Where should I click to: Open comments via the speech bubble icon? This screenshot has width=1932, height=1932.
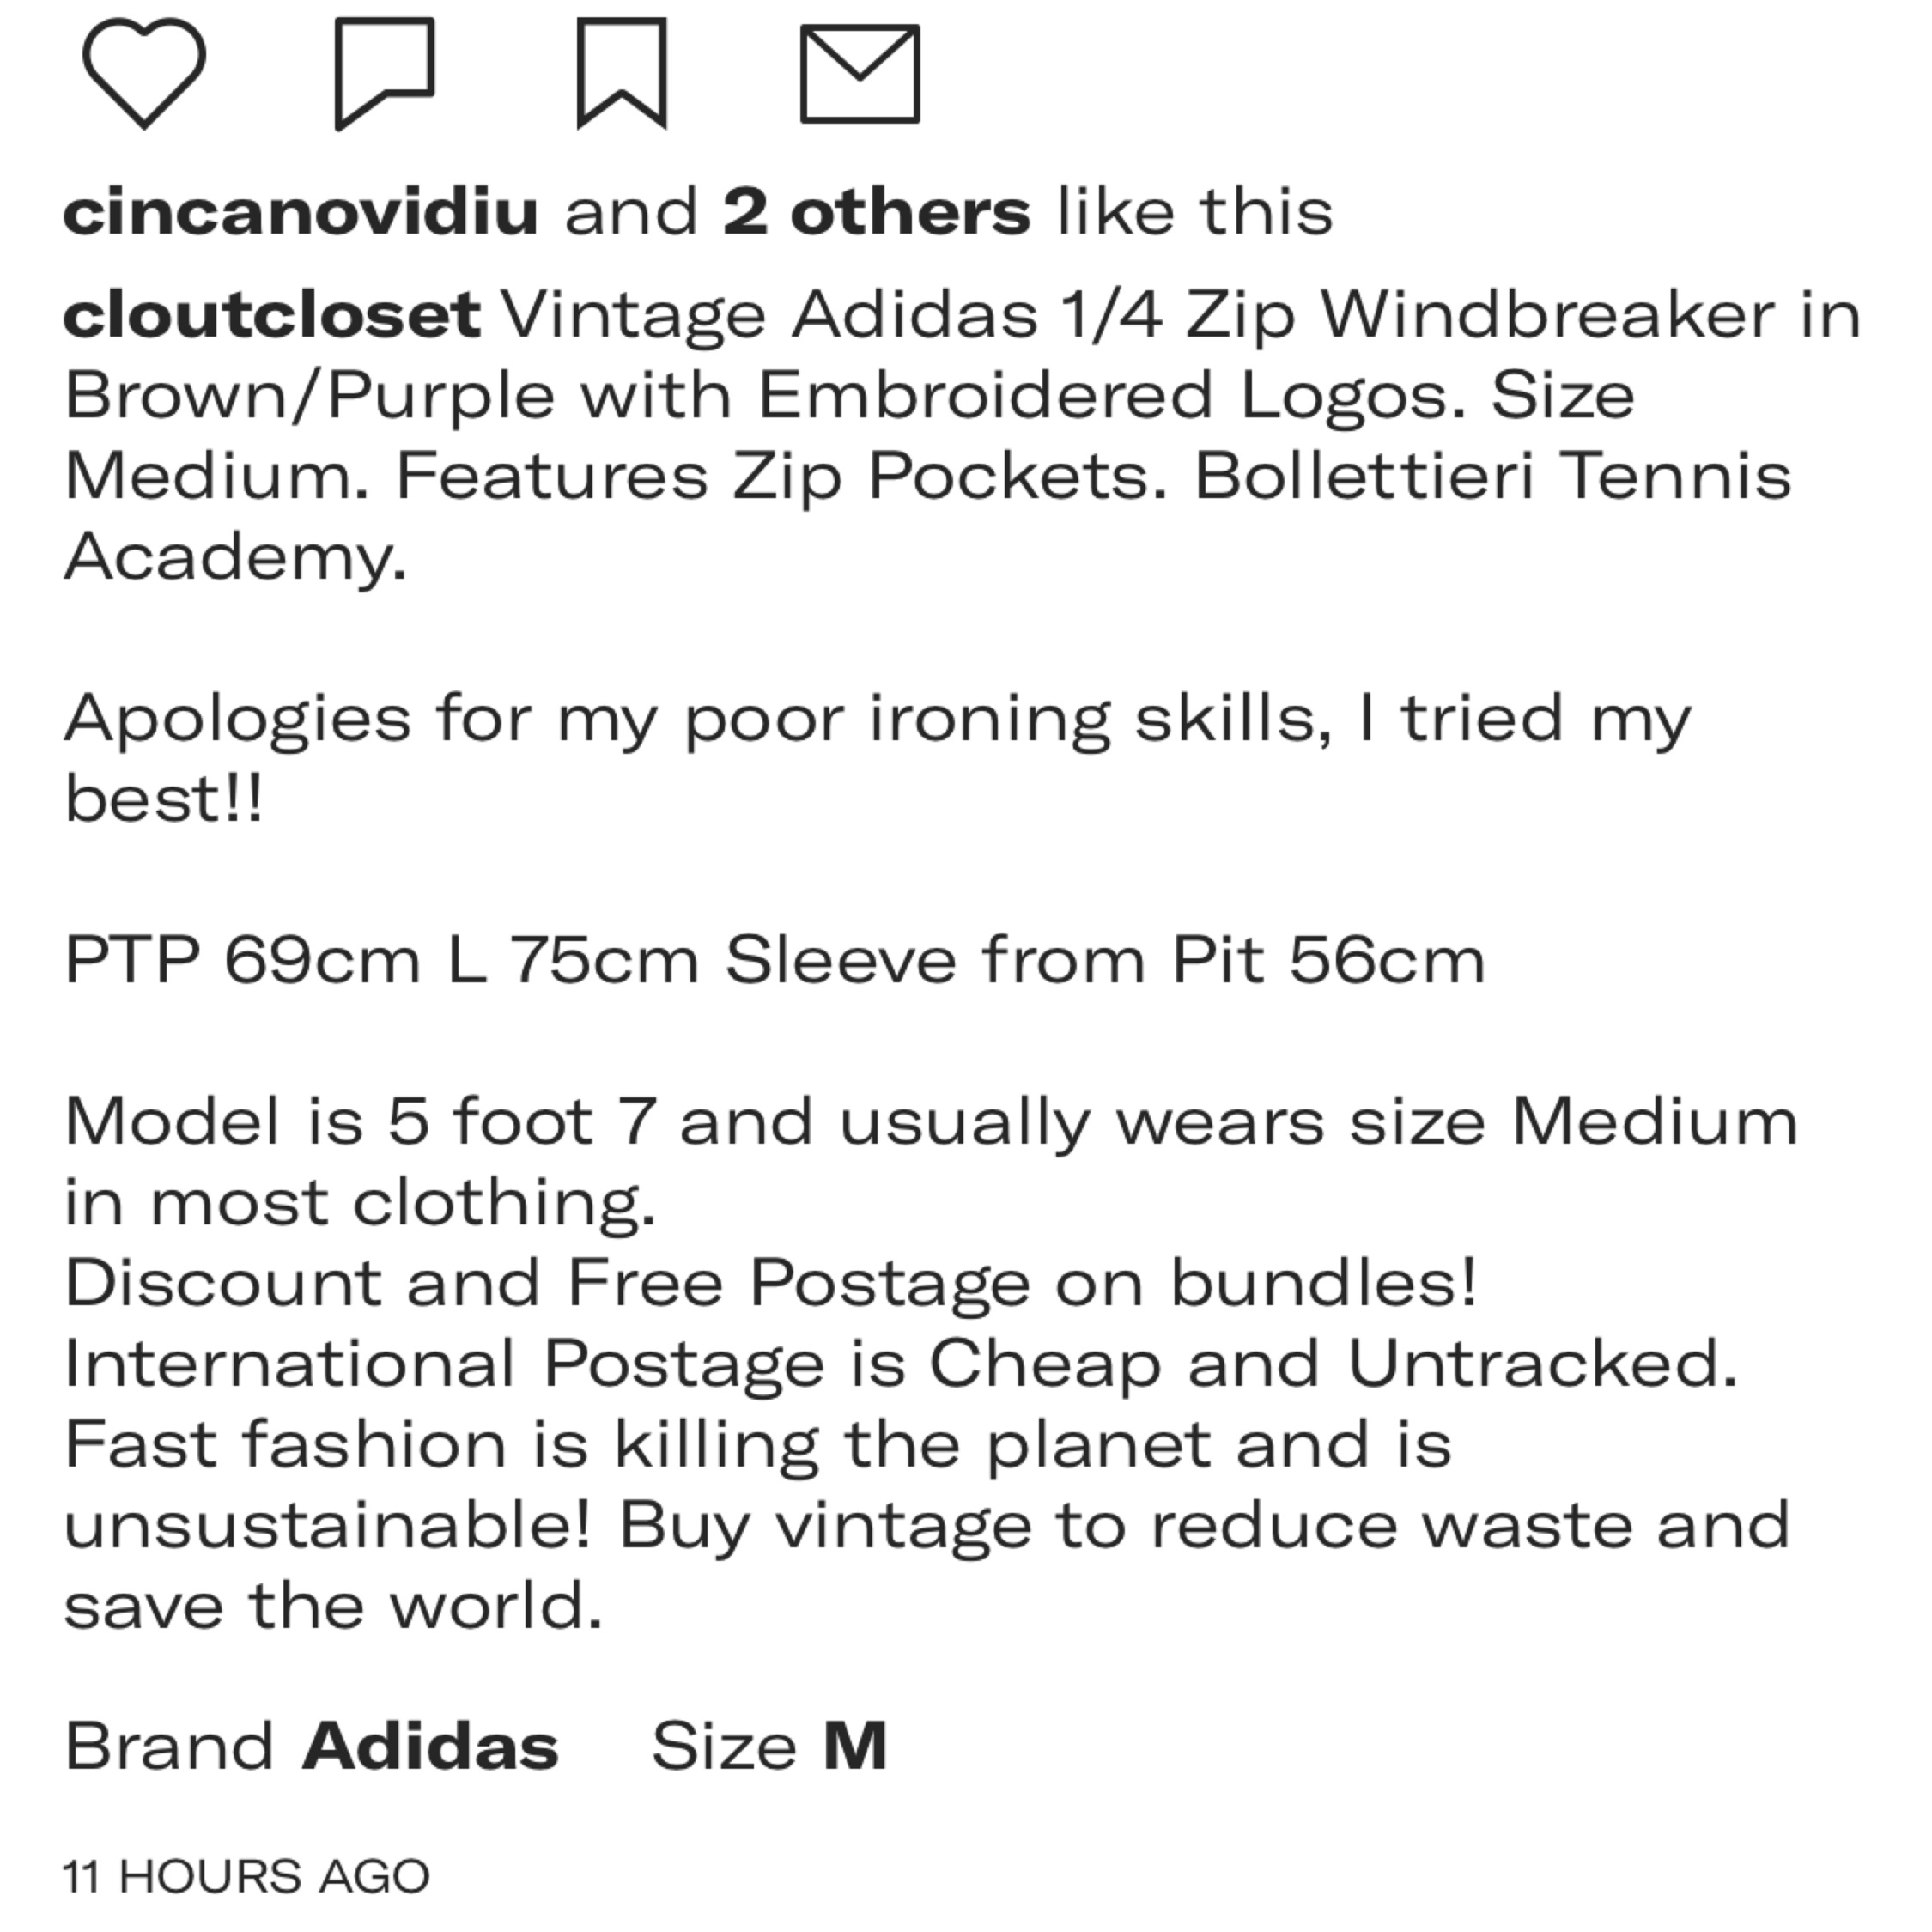pyautogui.click(x=384, y=73)
